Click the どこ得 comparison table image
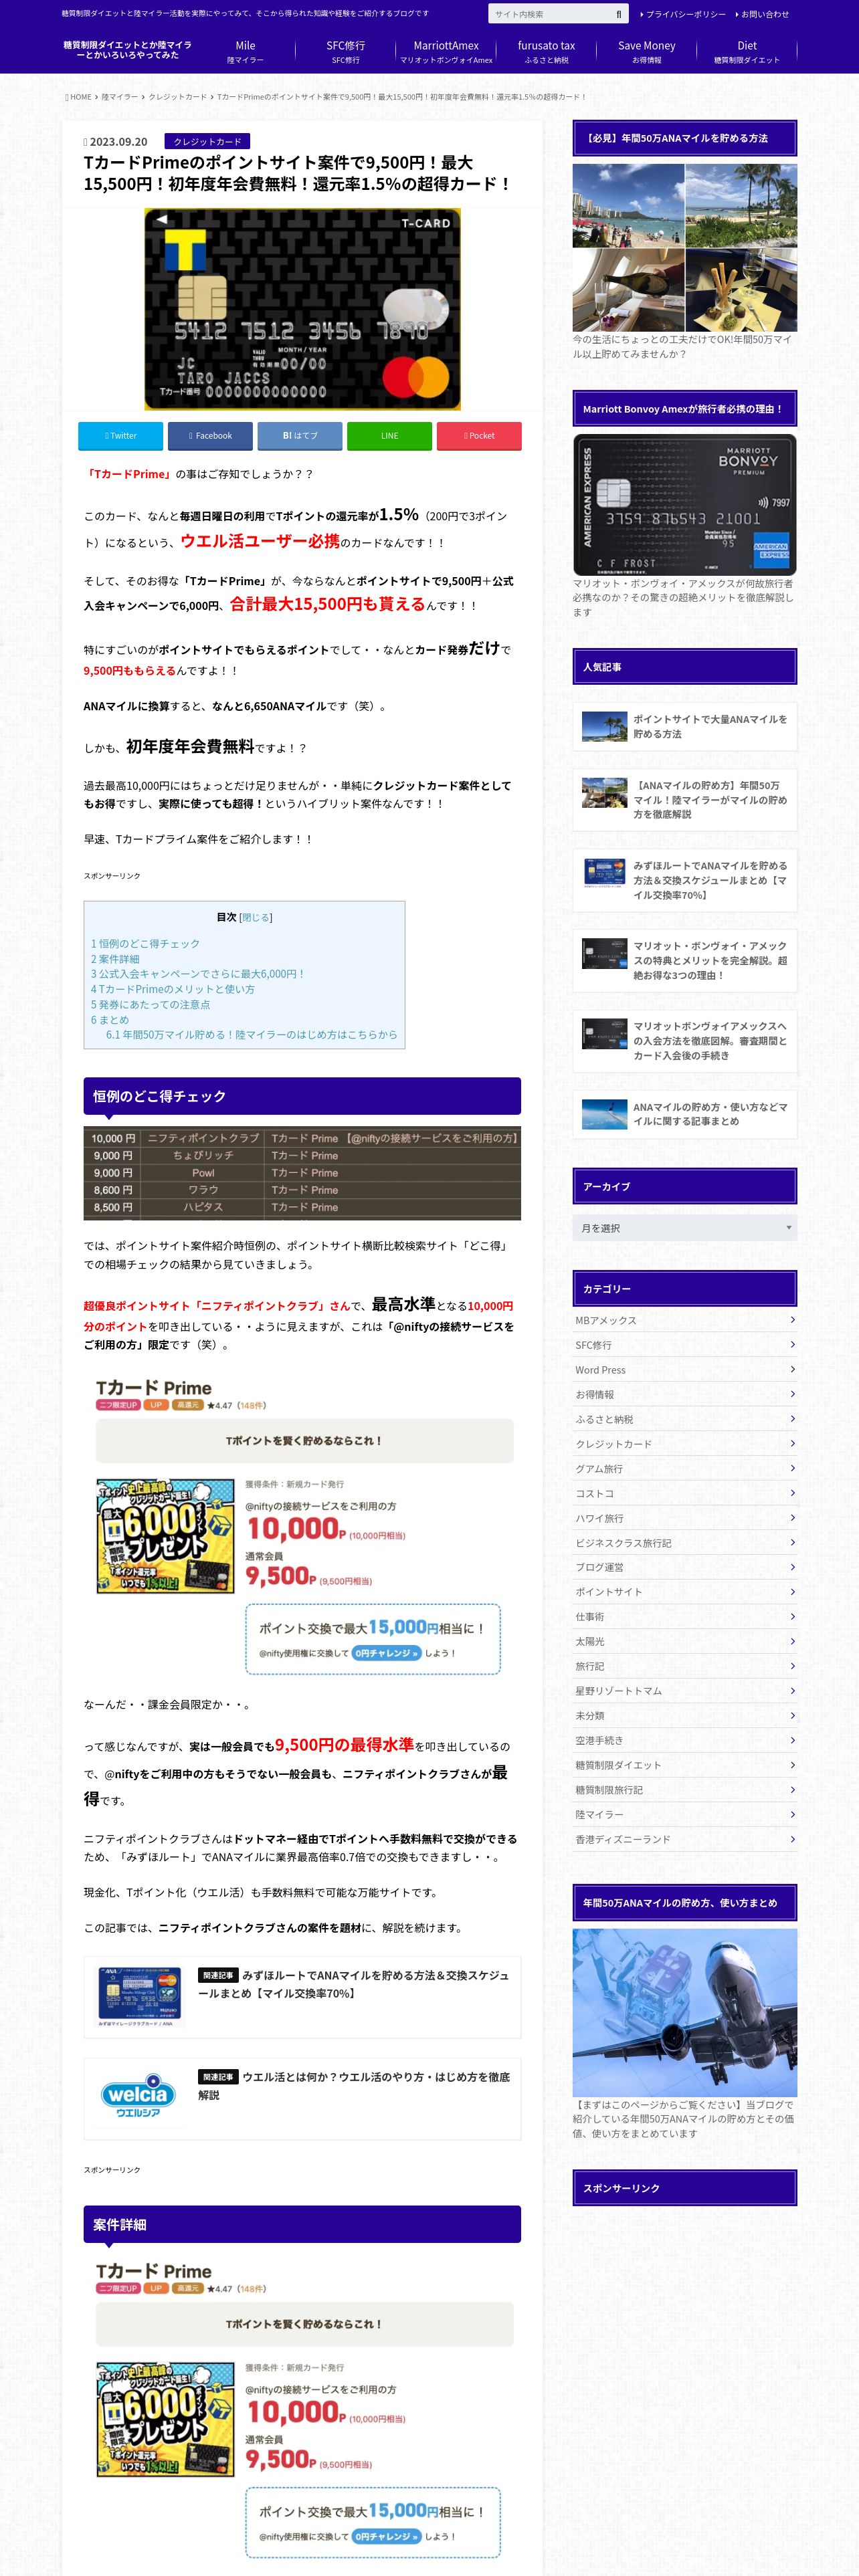Image resolution: width=859 pixels, height=2576 pixels. (302, 1173)
